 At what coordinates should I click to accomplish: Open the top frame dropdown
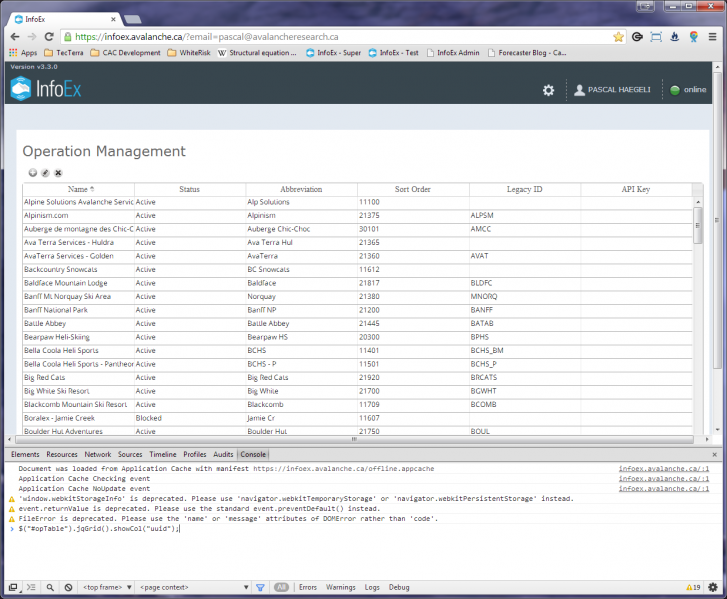(107, 587)
